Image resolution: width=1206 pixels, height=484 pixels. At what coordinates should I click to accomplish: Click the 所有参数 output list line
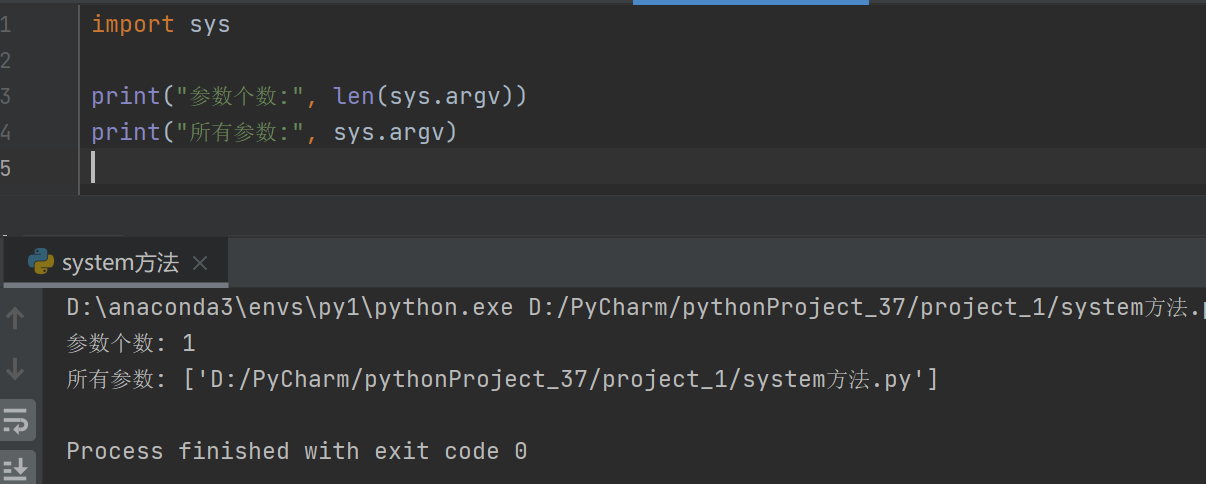[502, 380]
